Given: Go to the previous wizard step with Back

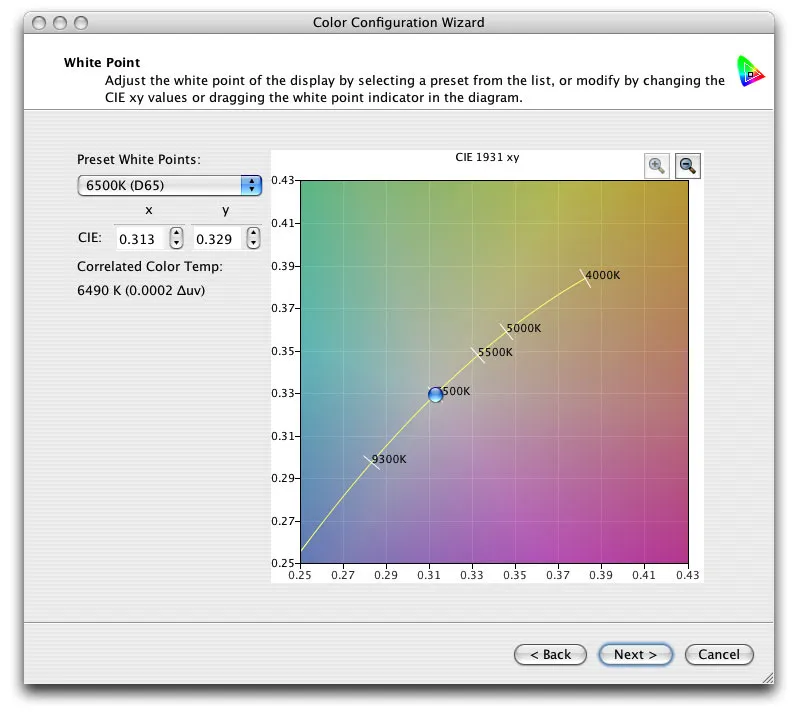Looking at the screenshot, I should (550, 654).
